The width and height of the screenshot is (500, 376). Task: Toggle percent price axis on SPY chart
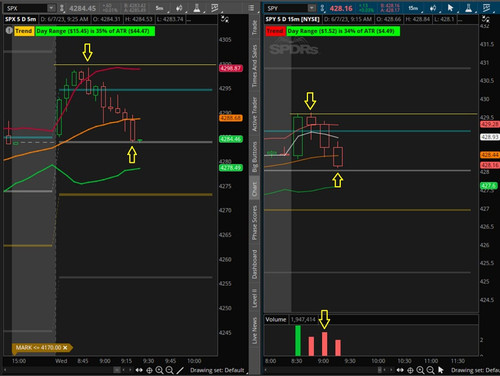(x=486, y=19)
